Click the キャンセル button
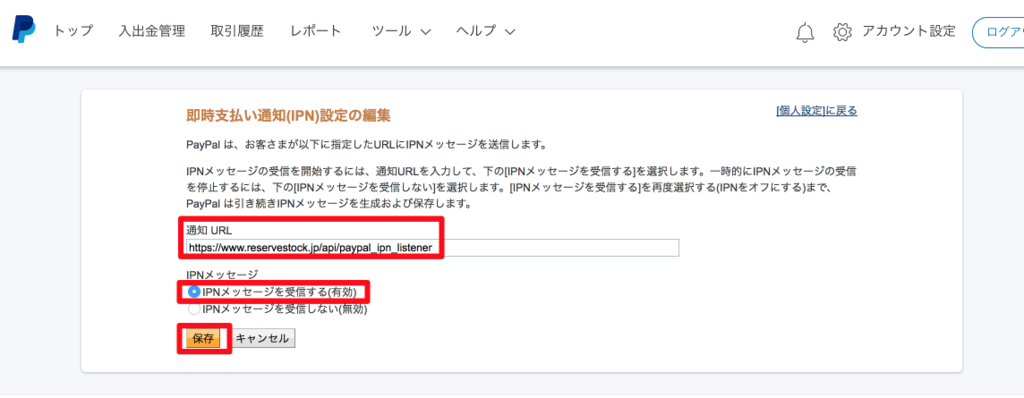The height and width of the screenshot is (398, 1024). tap(263, 339)
